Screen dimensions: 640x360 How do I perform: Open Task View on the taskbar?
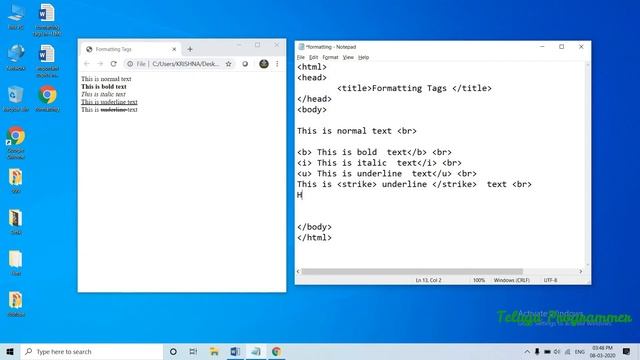click(x=193, y=351)
